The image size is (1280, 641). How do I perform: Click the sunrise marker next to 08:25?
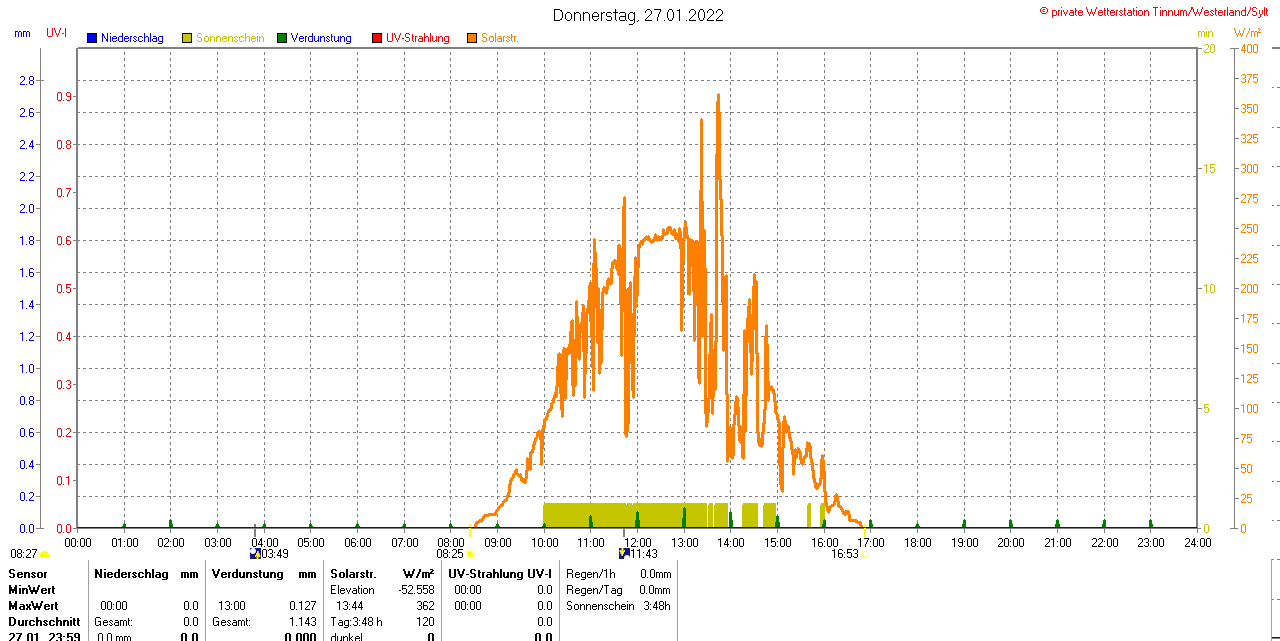(470, 554)
